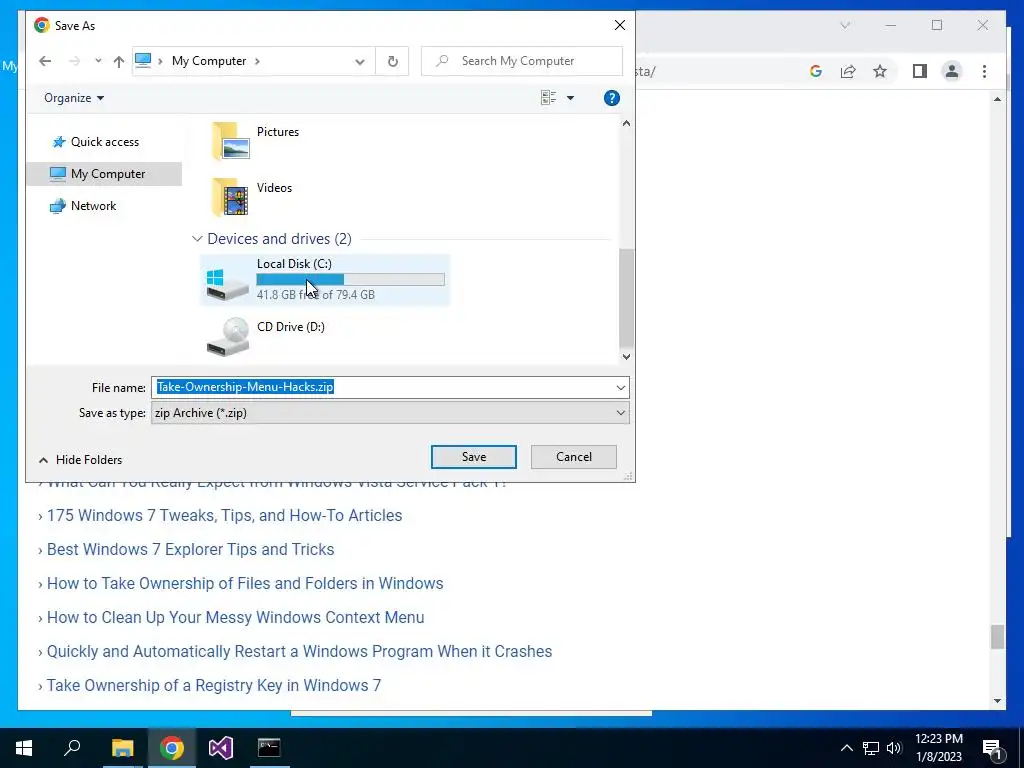1024x768 pixels.
Task: Click the File name text field
Action: pyautogui.click(x=384, y=387)
